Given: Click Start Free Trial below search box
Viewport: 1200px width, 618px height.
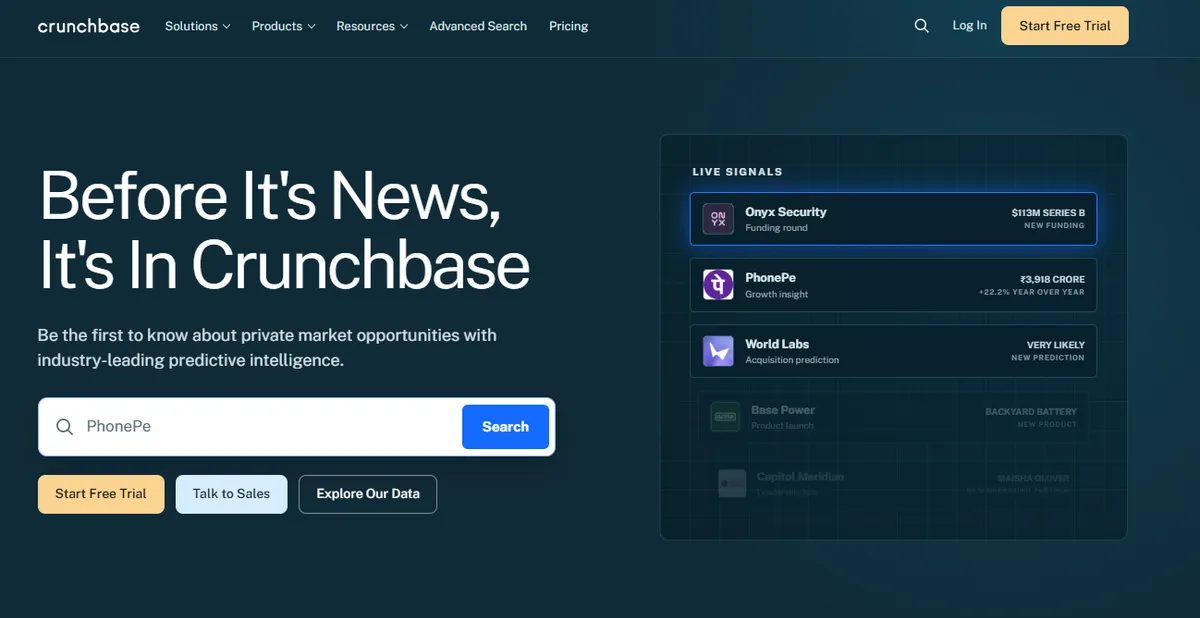Looking at the screenshot, I should pyautogui.click(x=101, y=494).
